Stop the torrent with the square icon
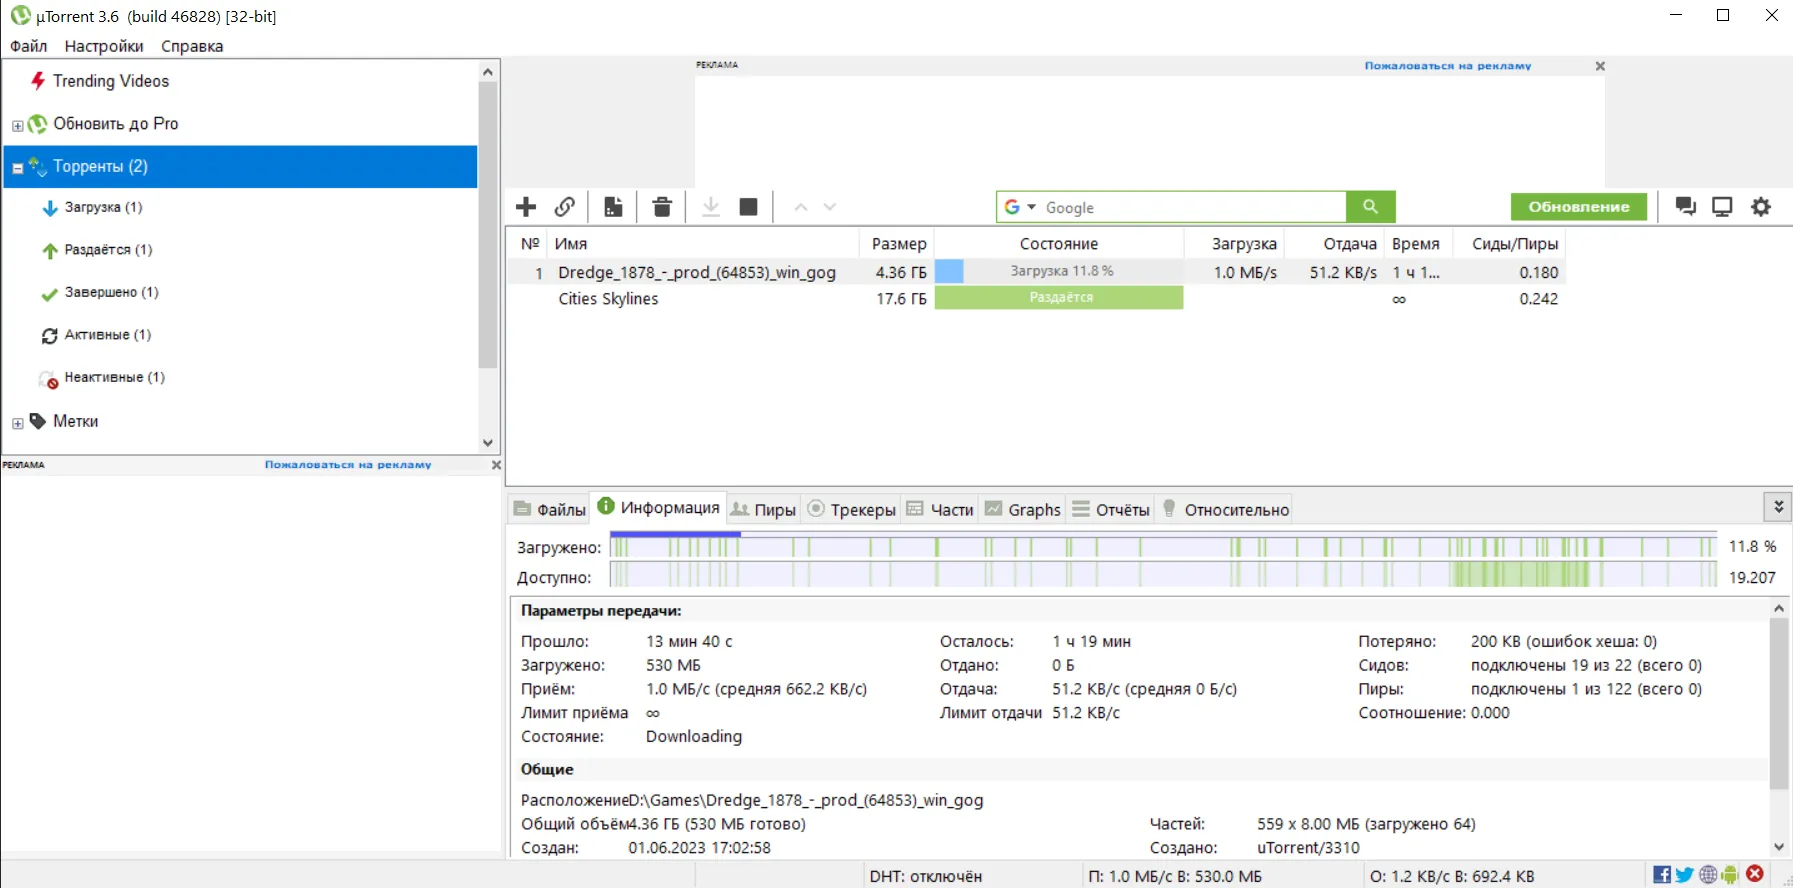 point(748,207)
